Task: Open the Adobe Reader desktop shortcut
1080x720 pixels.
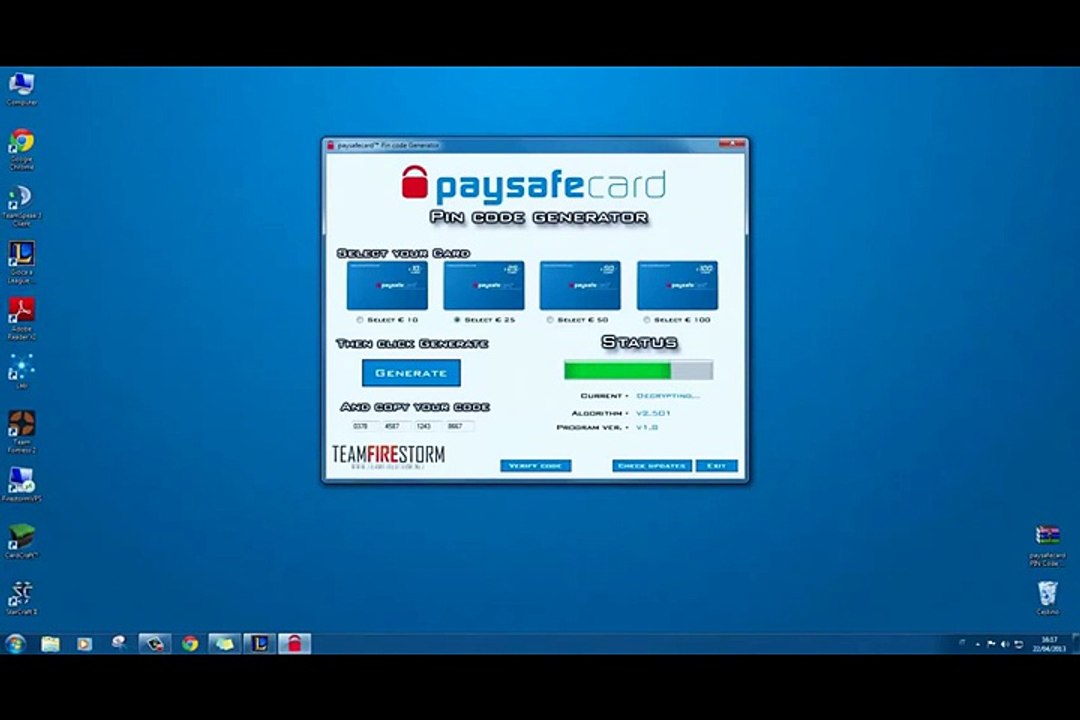Action: (x=21, y=318)
